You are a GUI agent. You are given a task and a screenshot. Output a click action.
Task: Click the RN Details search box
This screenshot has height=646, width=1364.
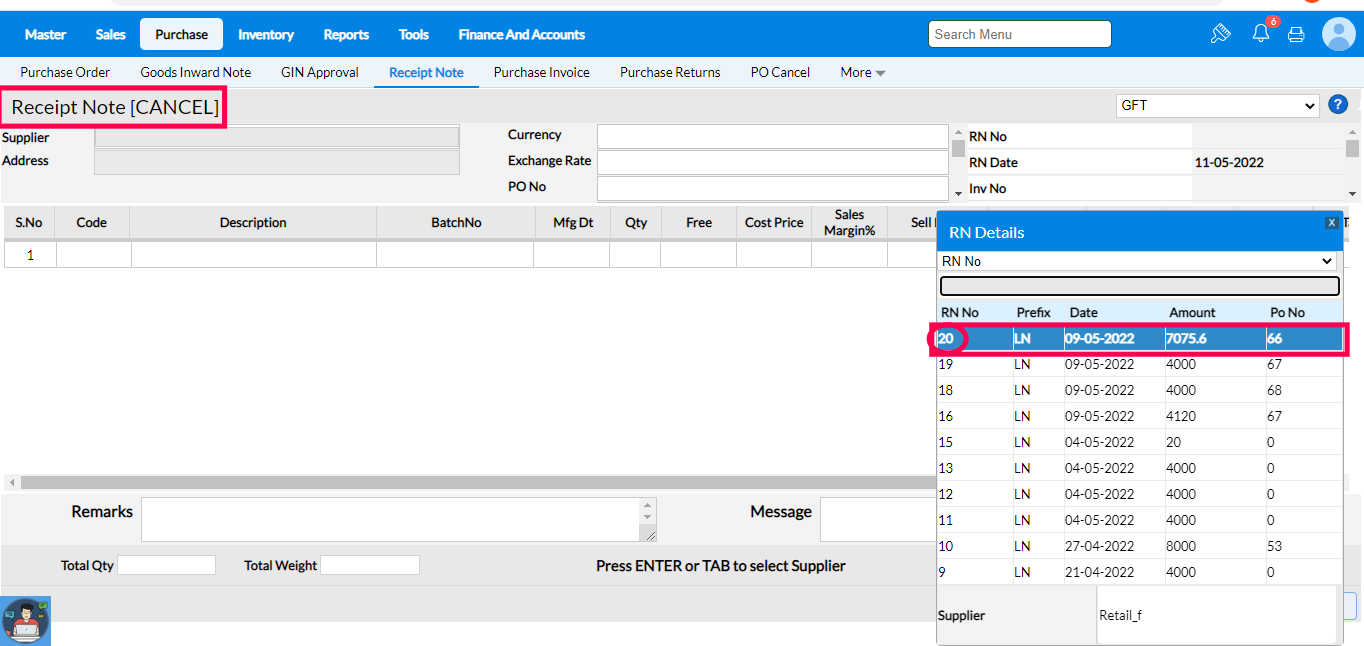1139,286
